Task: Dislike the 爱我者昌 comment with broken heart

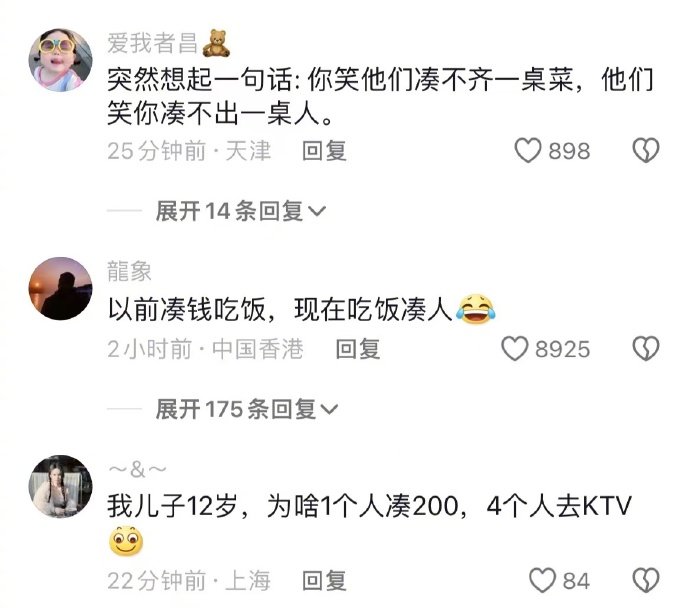Action: pyautogui.click(x=646, y=150)
